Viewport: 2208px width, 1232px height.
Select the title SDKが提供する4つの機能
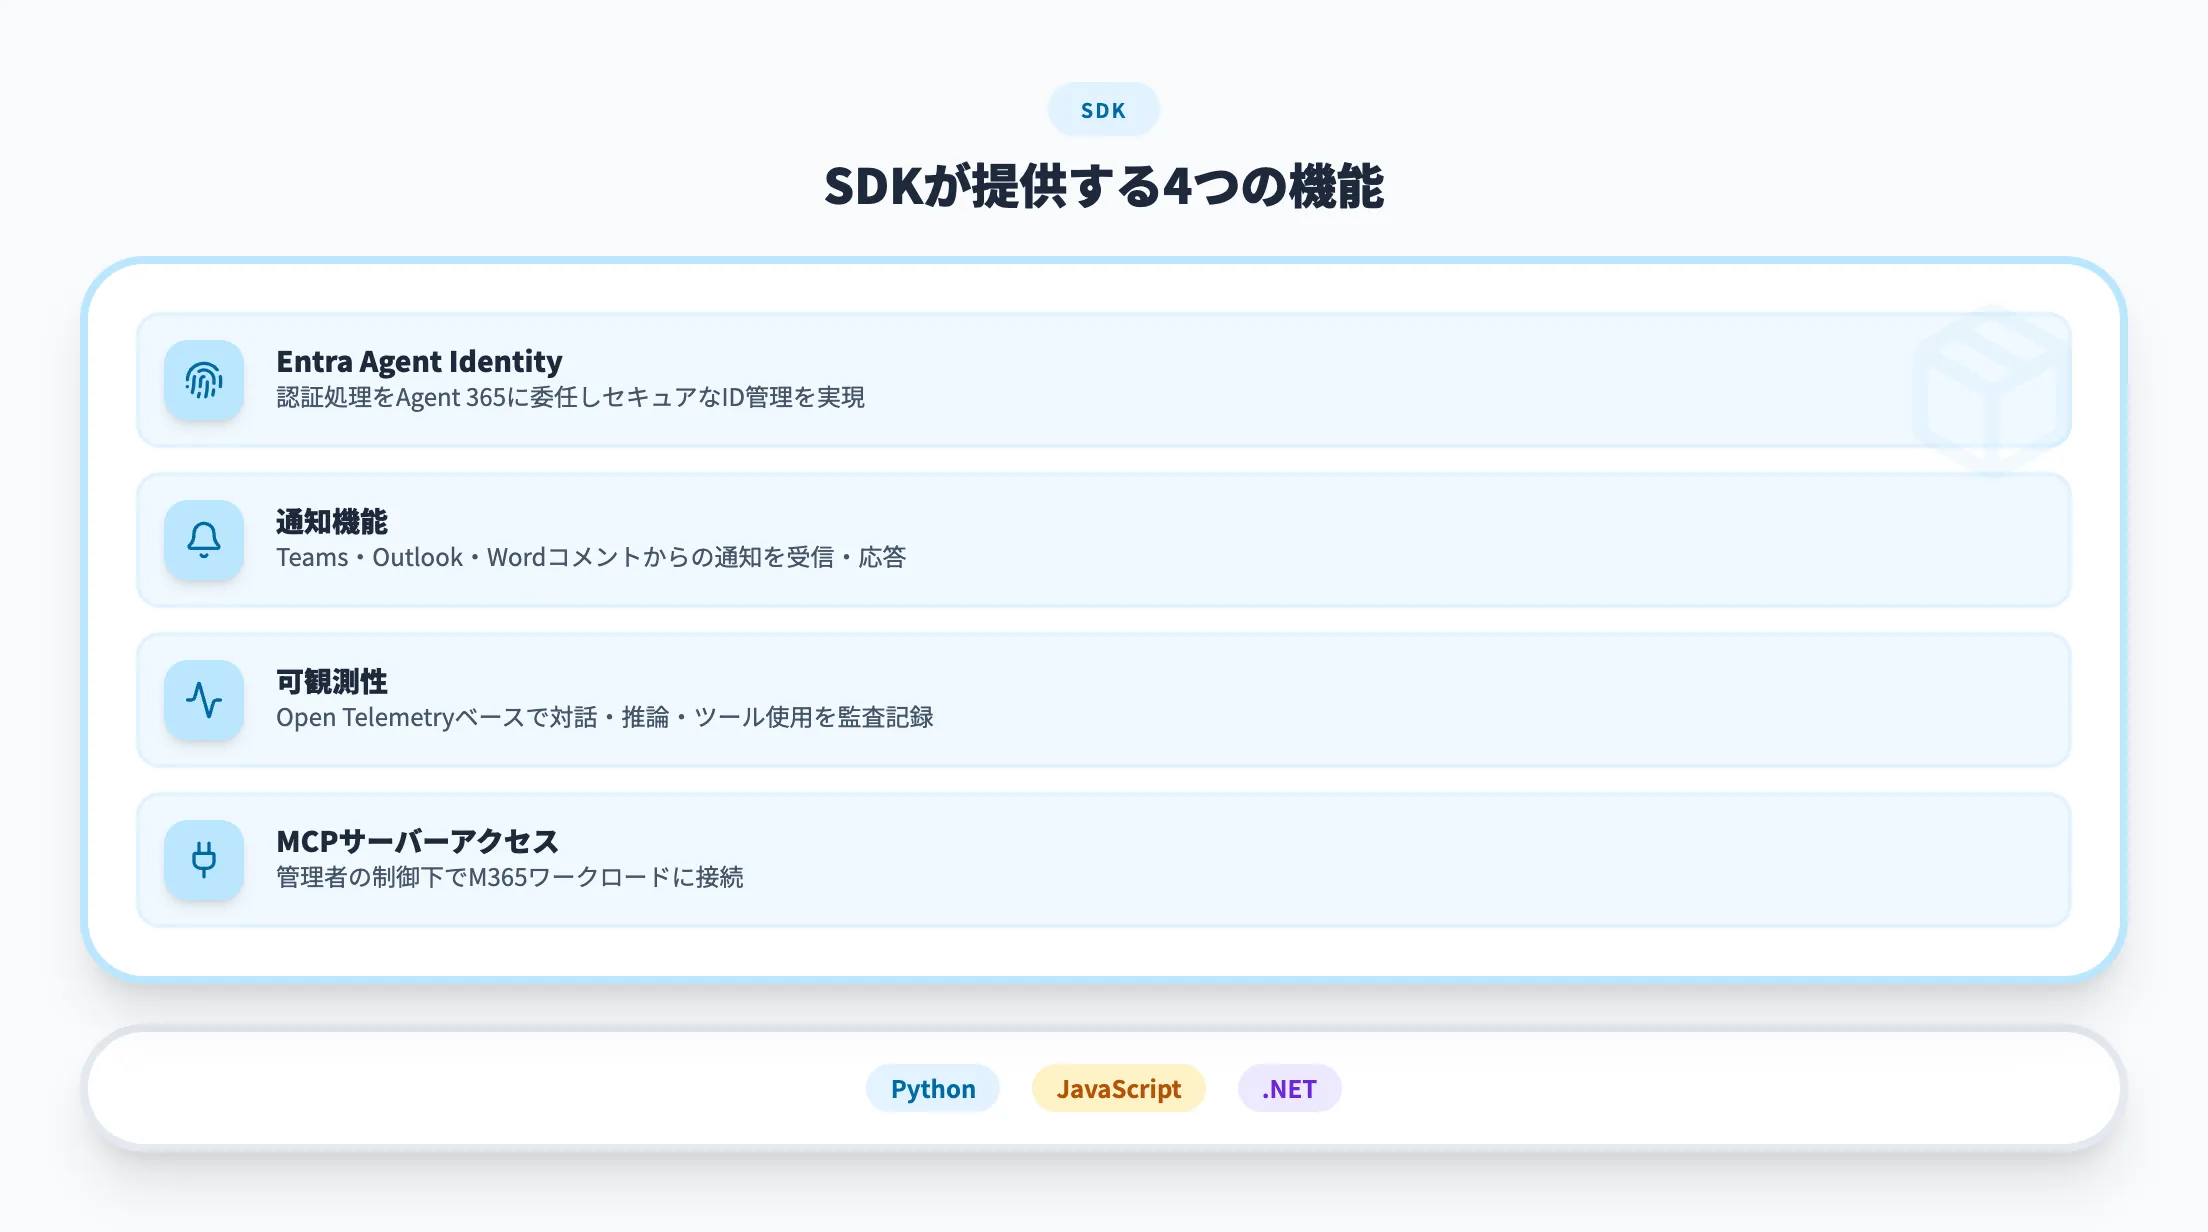(x=1104, y=183)
